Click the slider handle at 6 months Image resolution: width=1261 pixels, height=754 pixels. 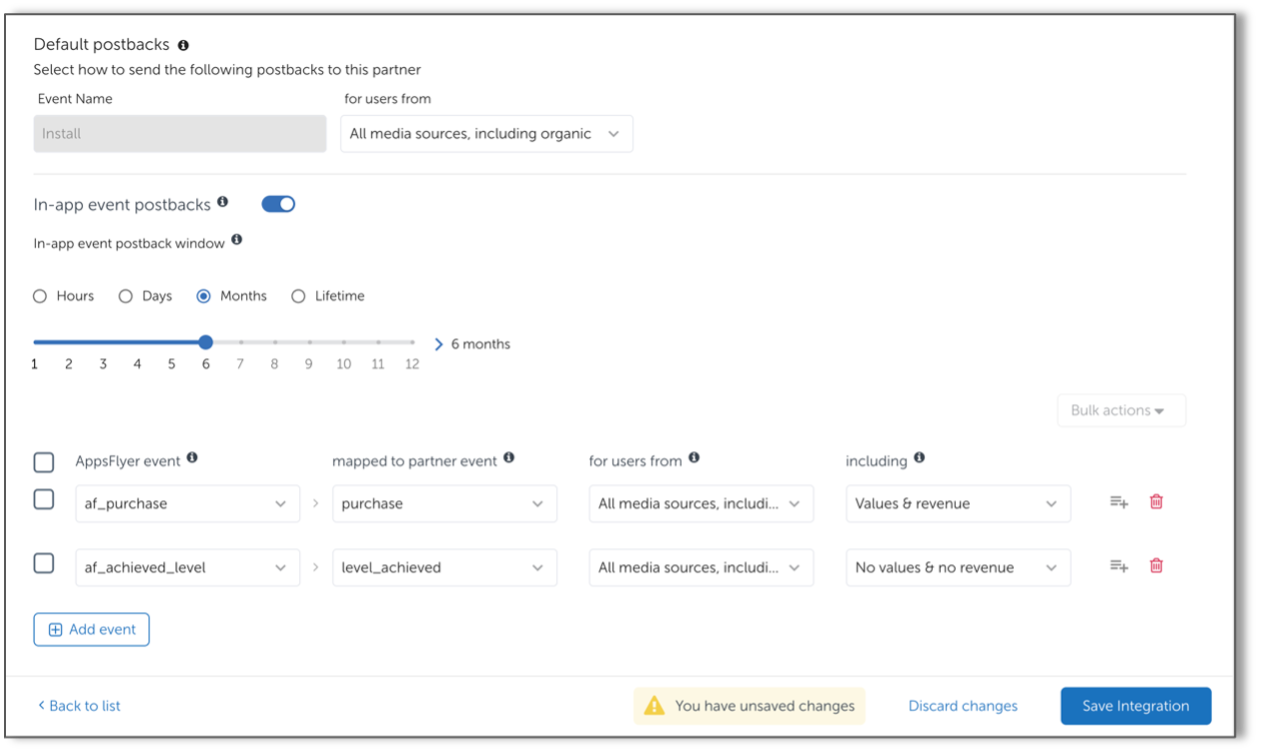[206, 342]
